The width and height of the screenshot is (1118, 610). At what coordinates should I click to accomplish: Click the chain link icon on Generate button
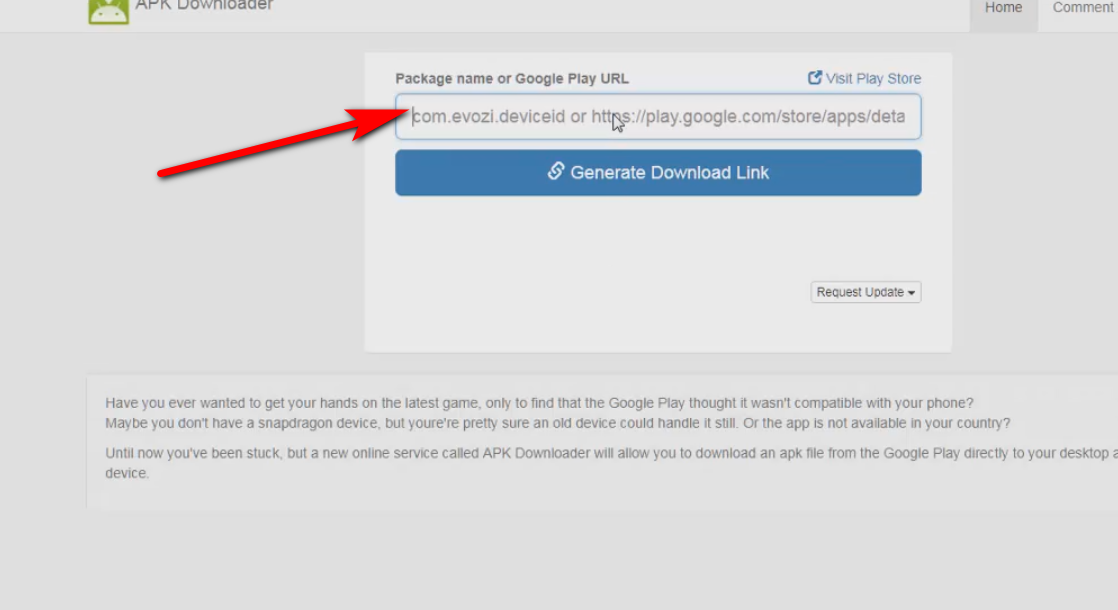pyautogui.click(x=556, y=171)
